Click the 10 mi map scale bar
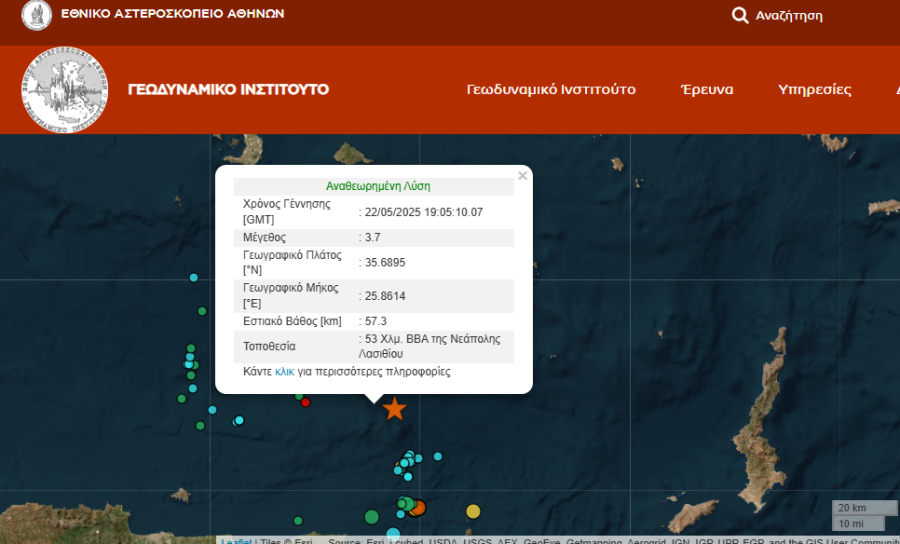900x544 pixels. click(x=859, y=523)
